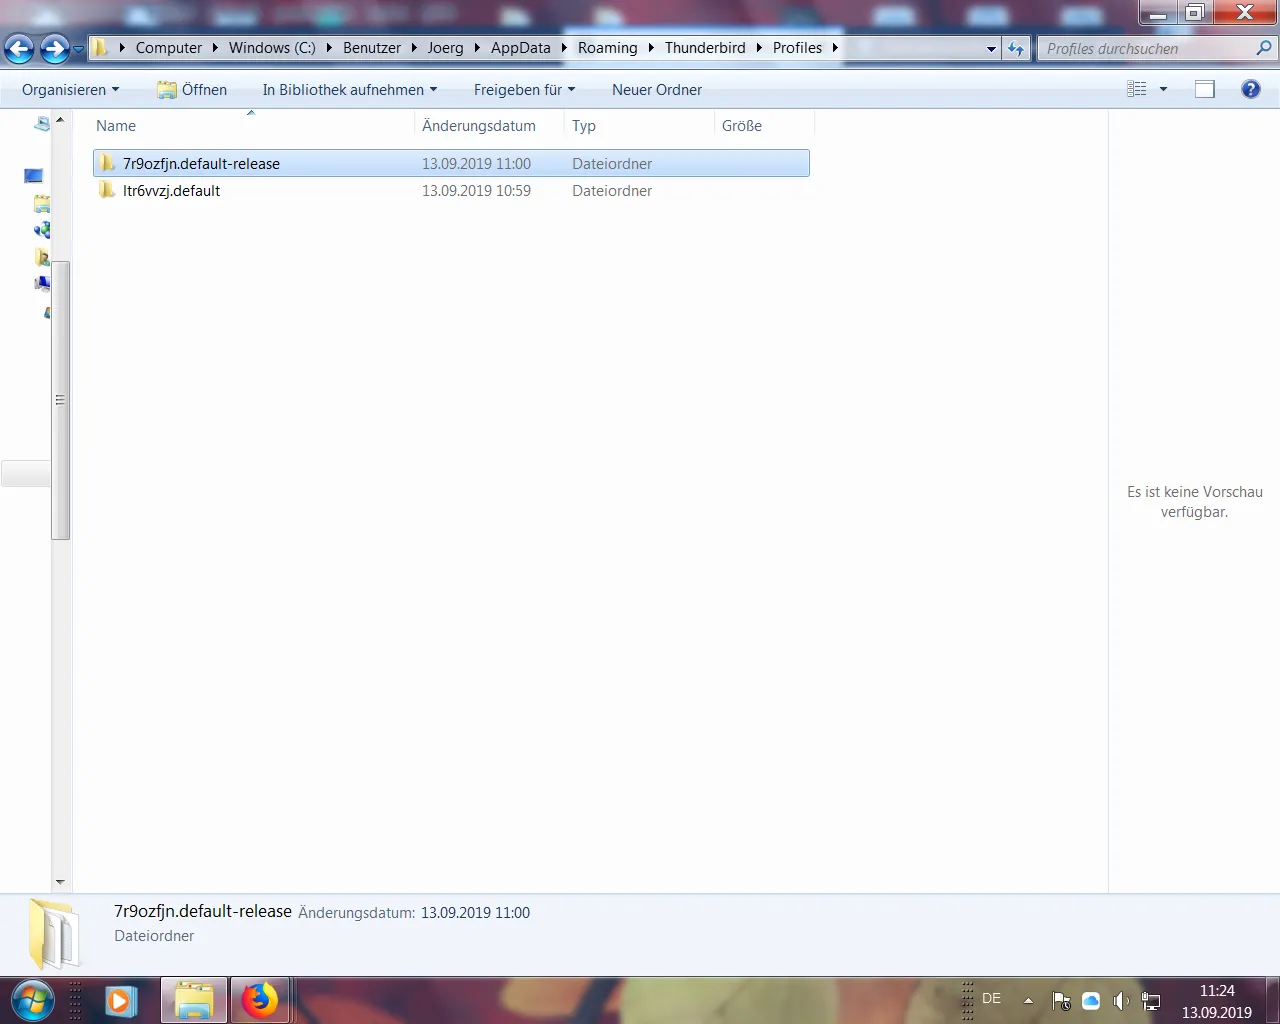Click the change view icon
The height and width of the screenshot is (1024, 1280).
[1137, 89]
